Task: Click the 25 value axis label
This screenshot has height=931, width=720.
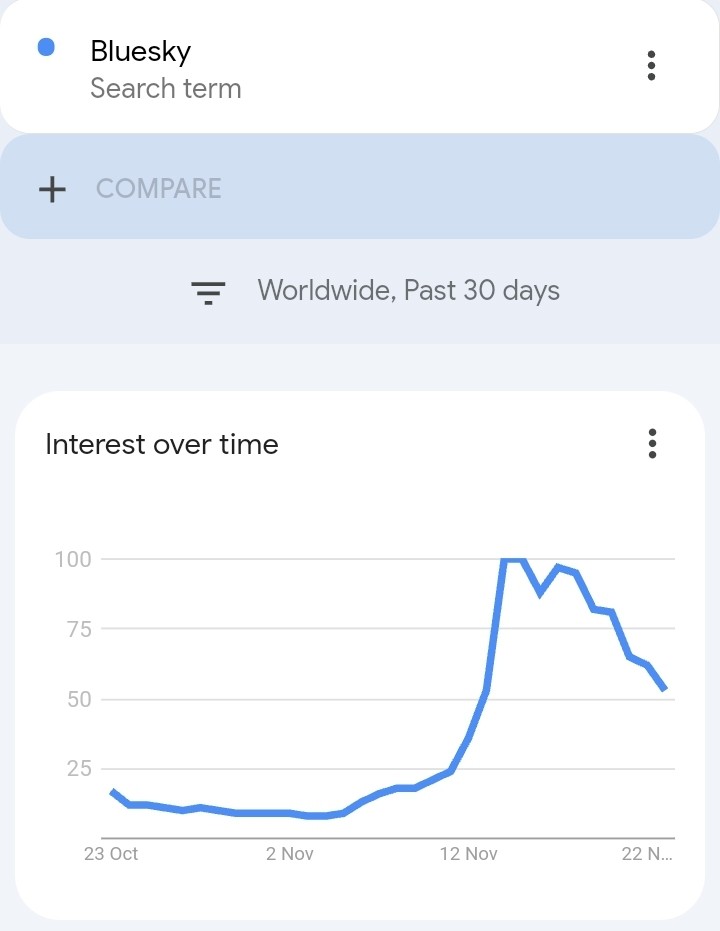Action: [x=79, y=769]
